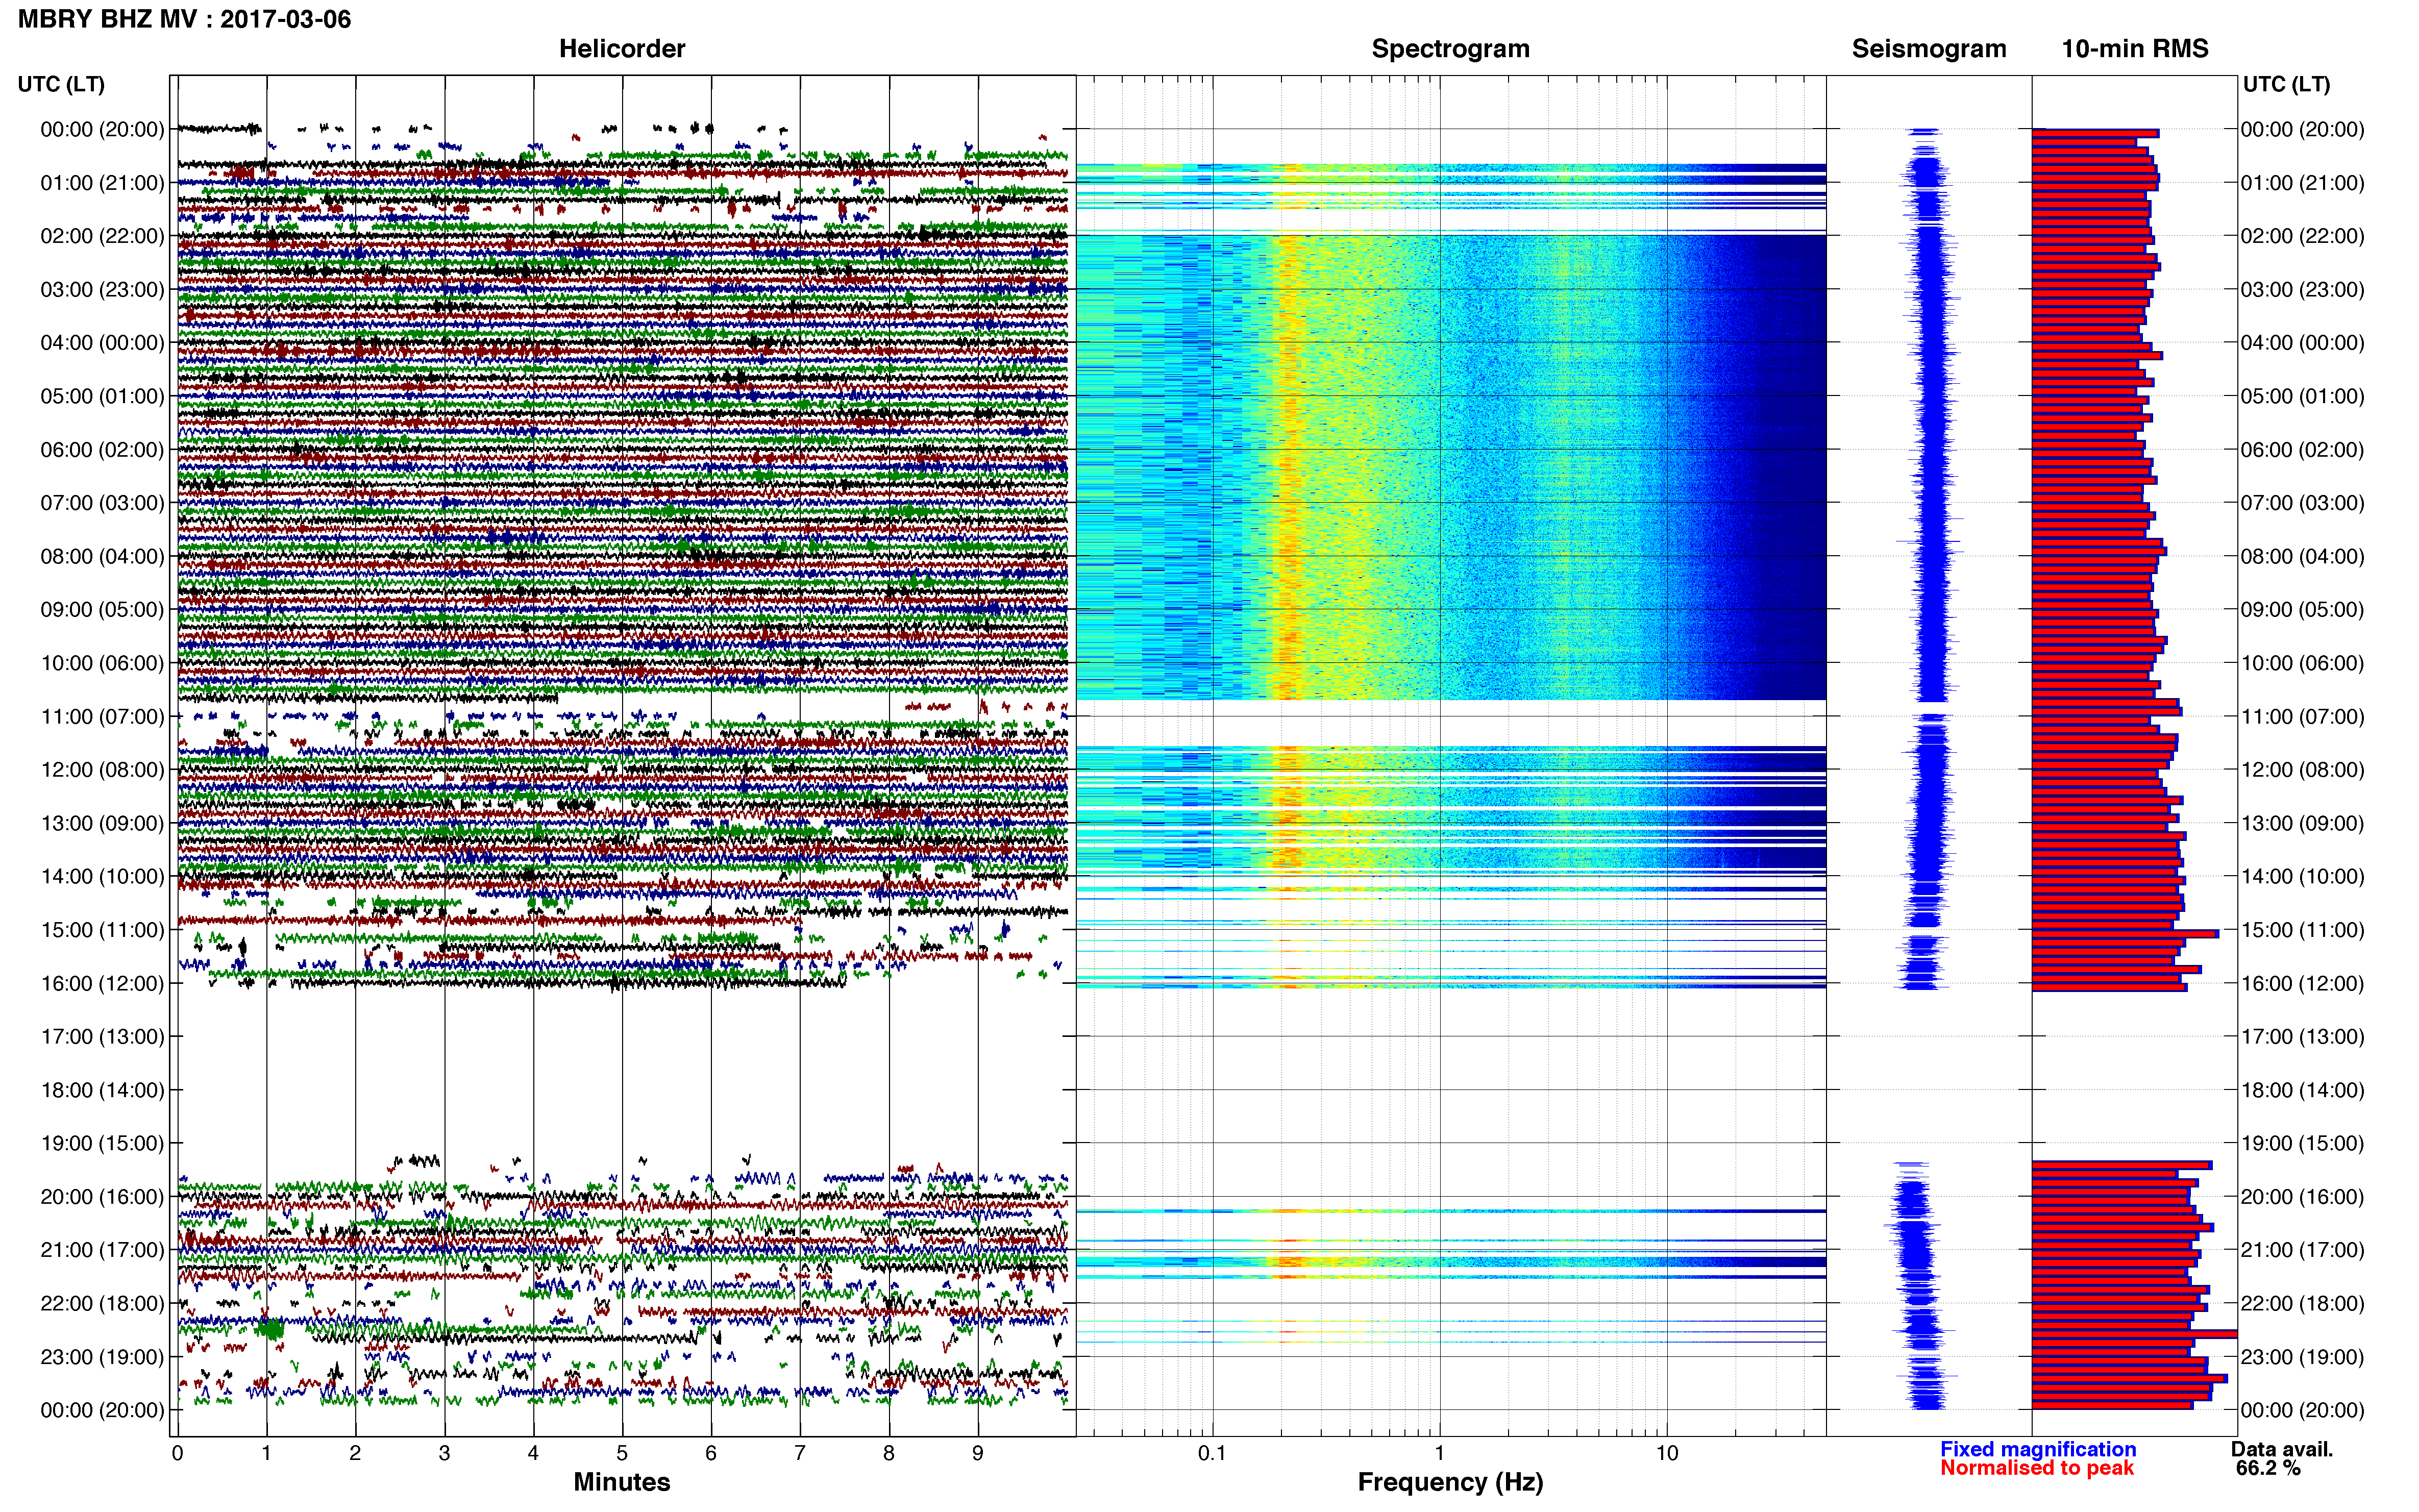Select "20:00 (16:00)" beside the RMS panel
Image resolution: width=2419 pixels, height=1512 pixels.
[x=2302, y=1197]
